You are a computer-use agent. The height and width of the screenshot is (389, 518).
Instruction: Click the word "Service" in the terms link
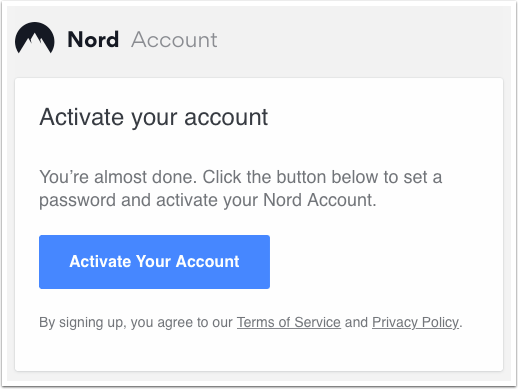(317, 322)
